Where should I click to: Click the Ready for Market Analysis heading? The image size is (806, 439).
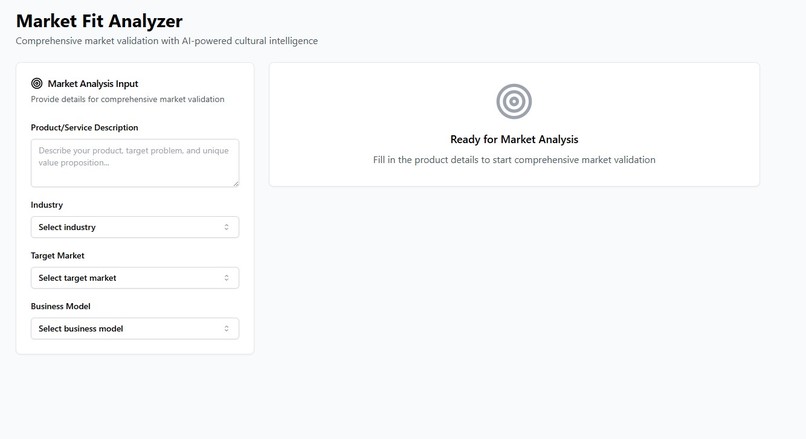[x=514, y=139]
